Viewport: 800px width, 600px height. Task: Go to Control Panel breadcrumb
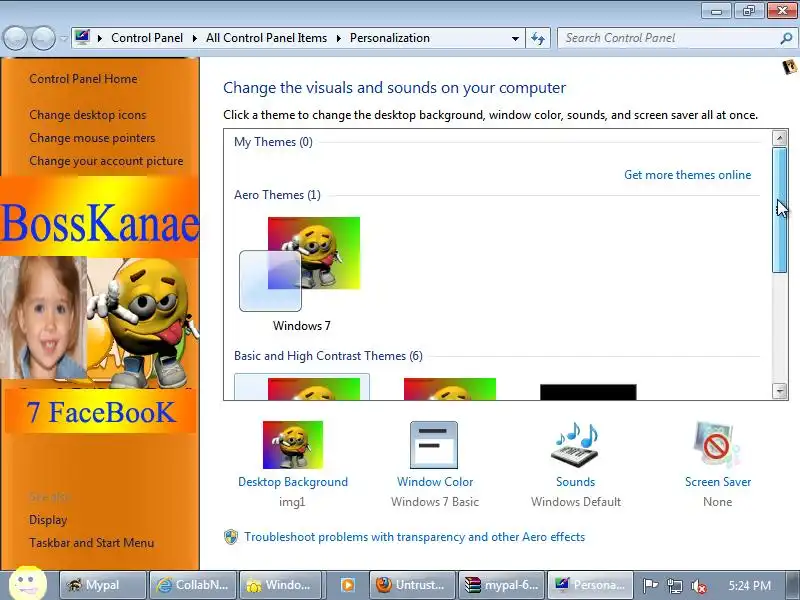[147, 38]
